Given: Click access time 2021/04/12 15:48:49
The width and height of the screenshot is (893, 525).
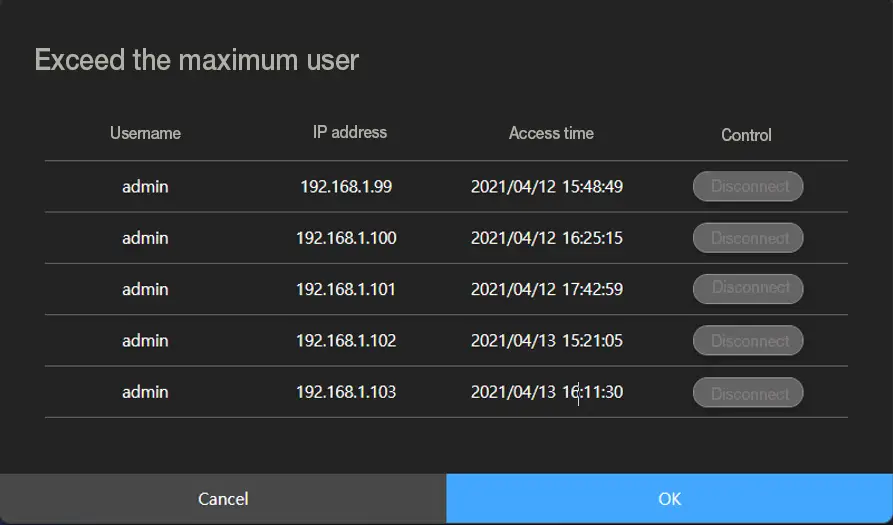Looking at the screenshot, I should click(x=547, y=186).
